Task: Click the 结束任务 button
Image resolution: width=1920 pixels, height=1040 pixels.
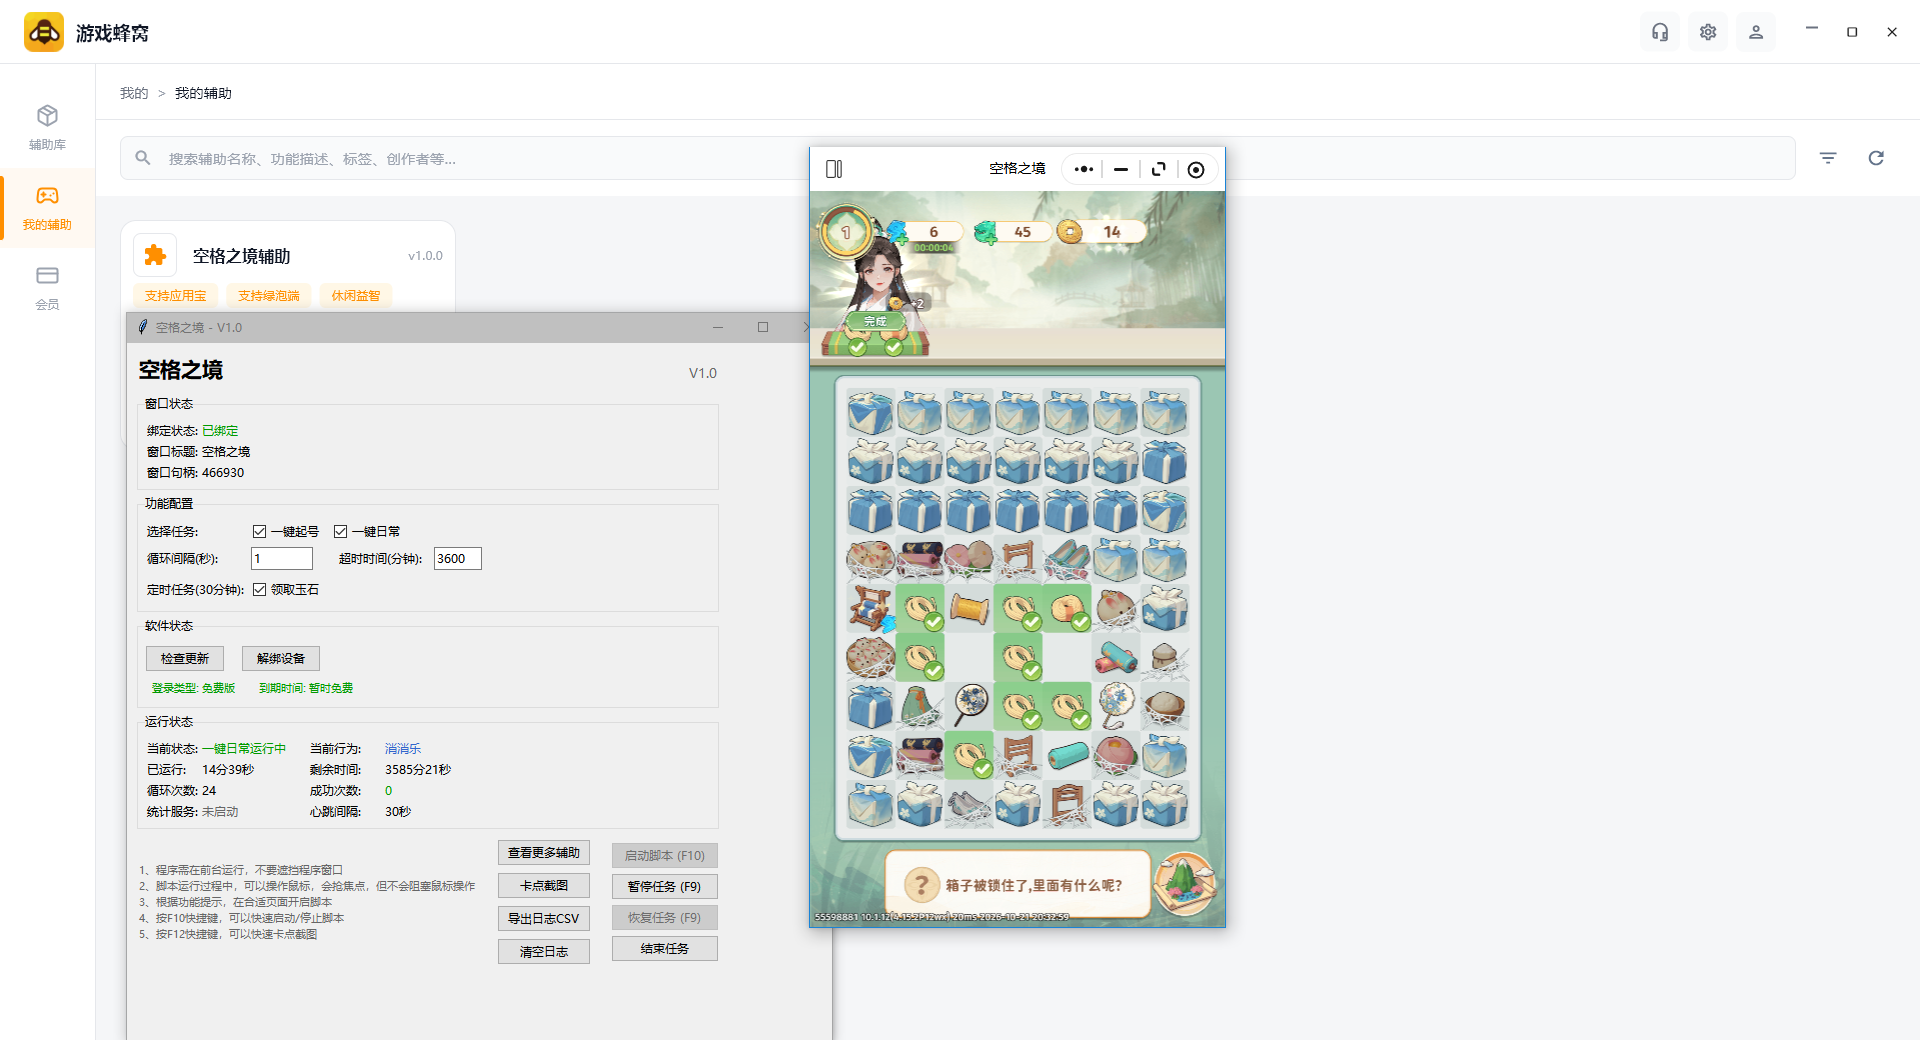Action: (x=665, y=948)
